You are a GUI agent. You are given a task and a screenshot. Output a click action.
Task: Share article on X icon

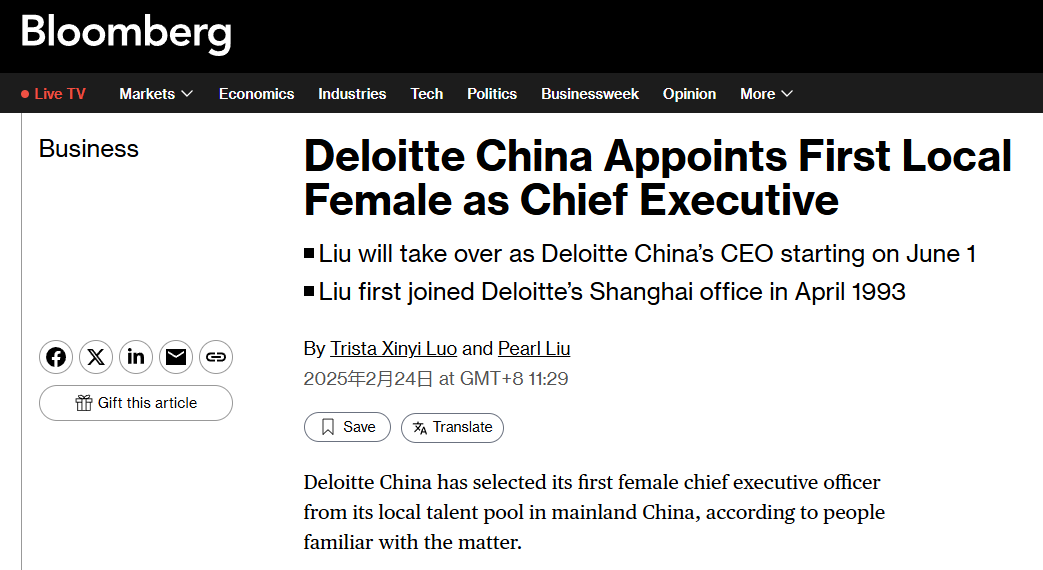(96, 357)
